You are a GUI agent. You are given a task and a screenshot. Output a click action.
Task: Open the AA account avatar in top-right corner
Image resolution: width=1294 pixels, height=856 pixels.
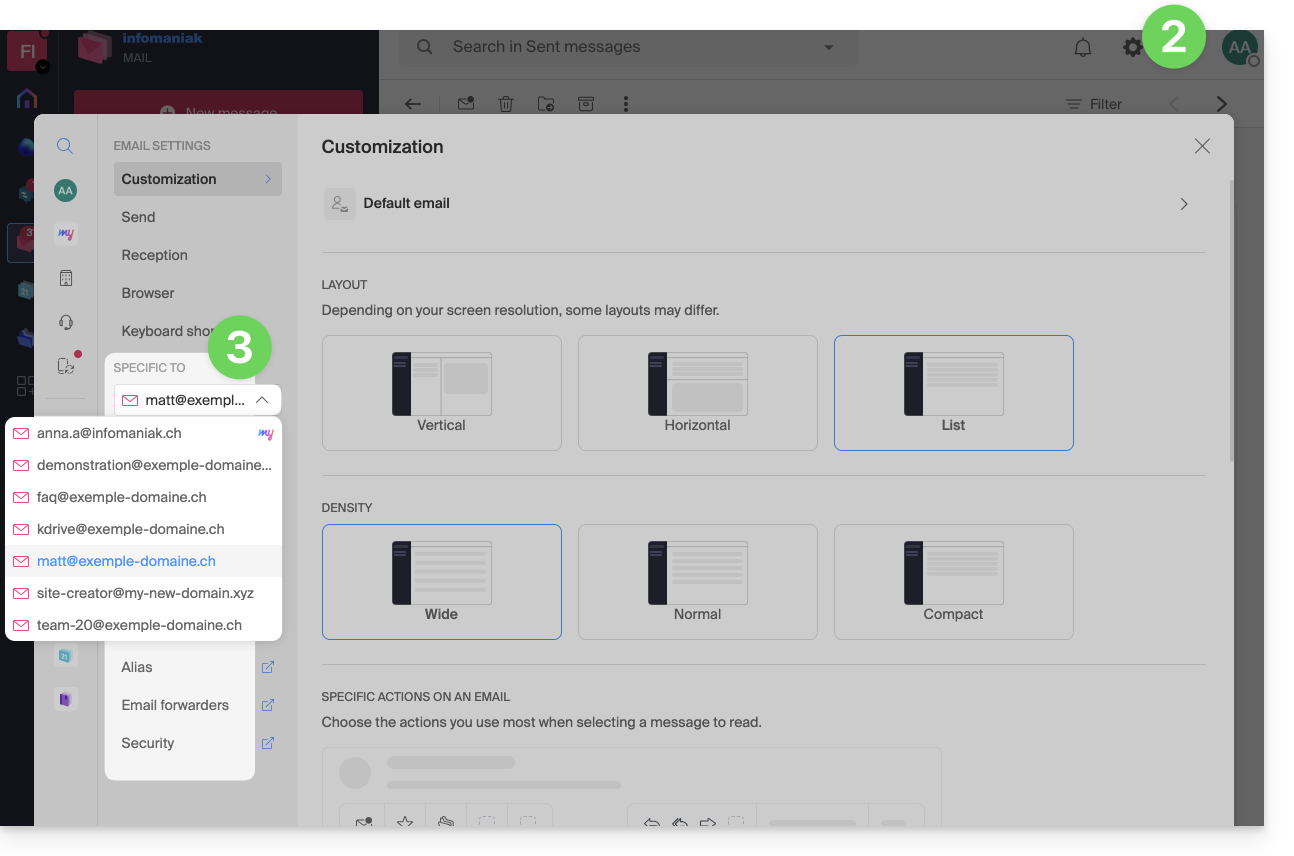click(1240, 47)
